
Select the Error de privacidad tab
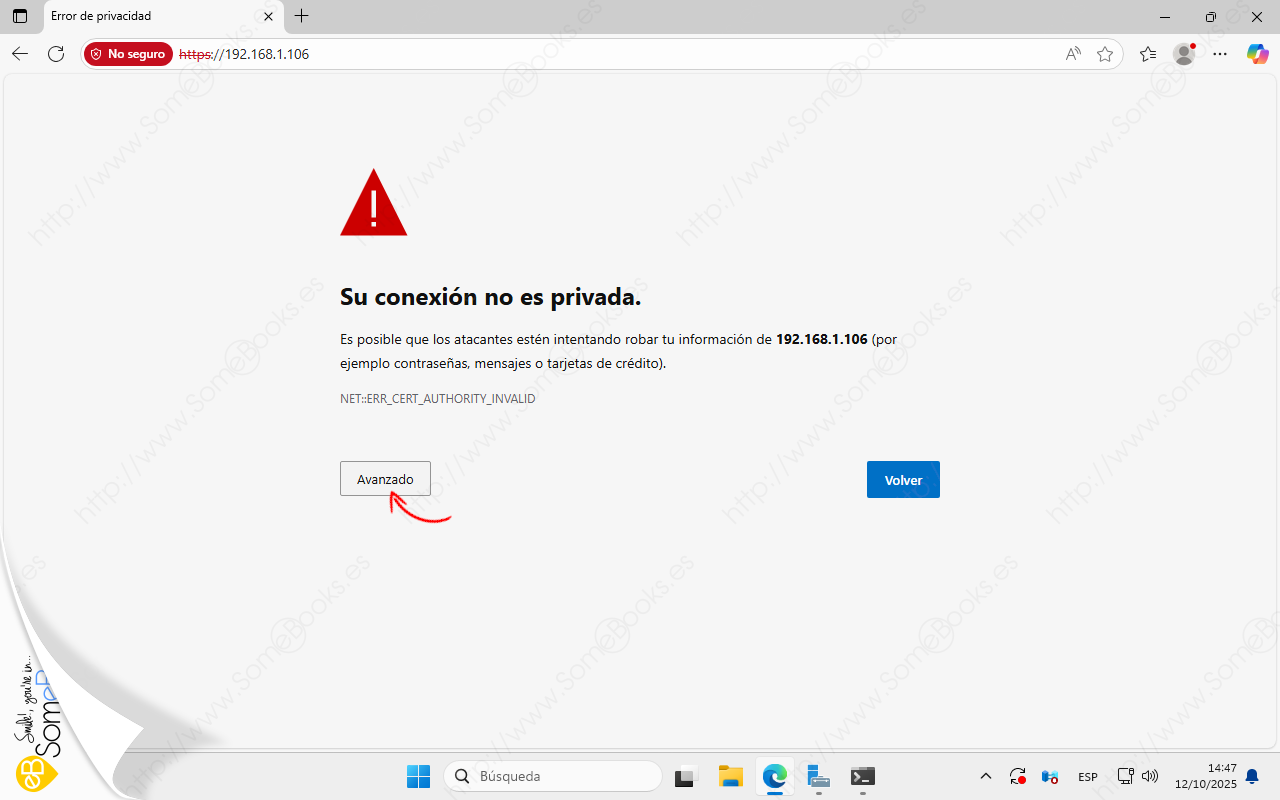[x=150, y=16]
